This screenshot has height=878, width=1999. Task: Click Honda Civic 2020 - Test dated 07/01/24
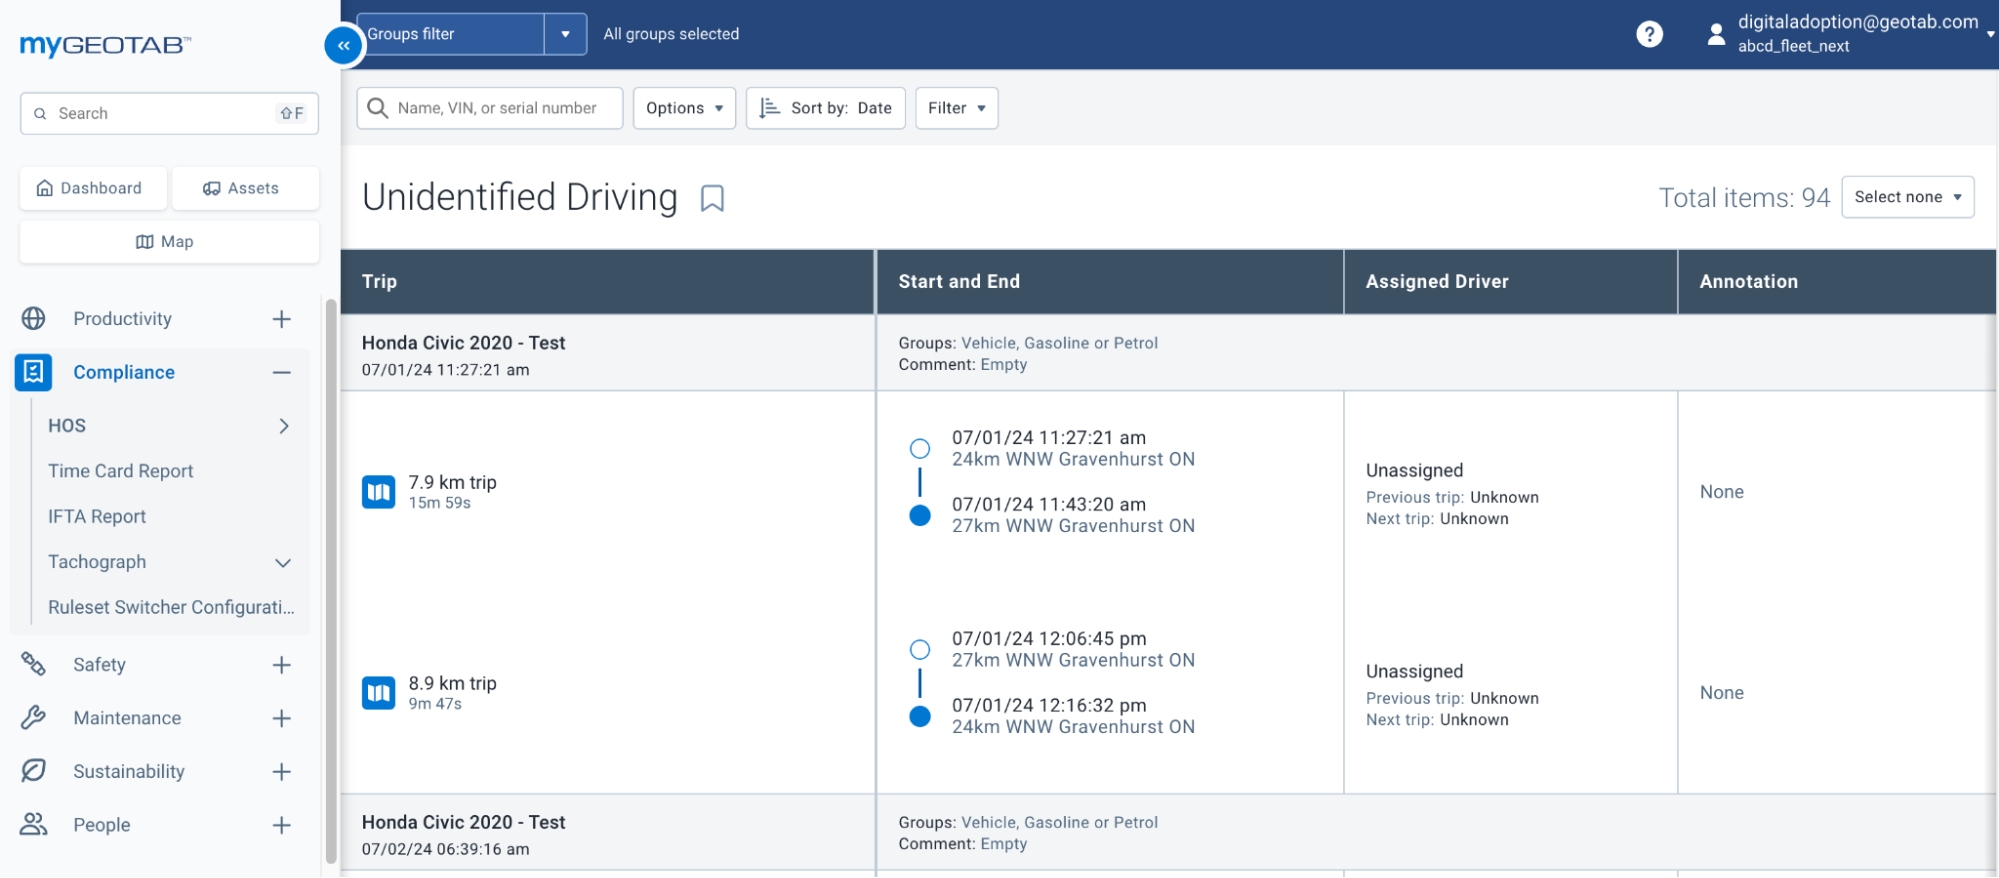click(463, 343)
